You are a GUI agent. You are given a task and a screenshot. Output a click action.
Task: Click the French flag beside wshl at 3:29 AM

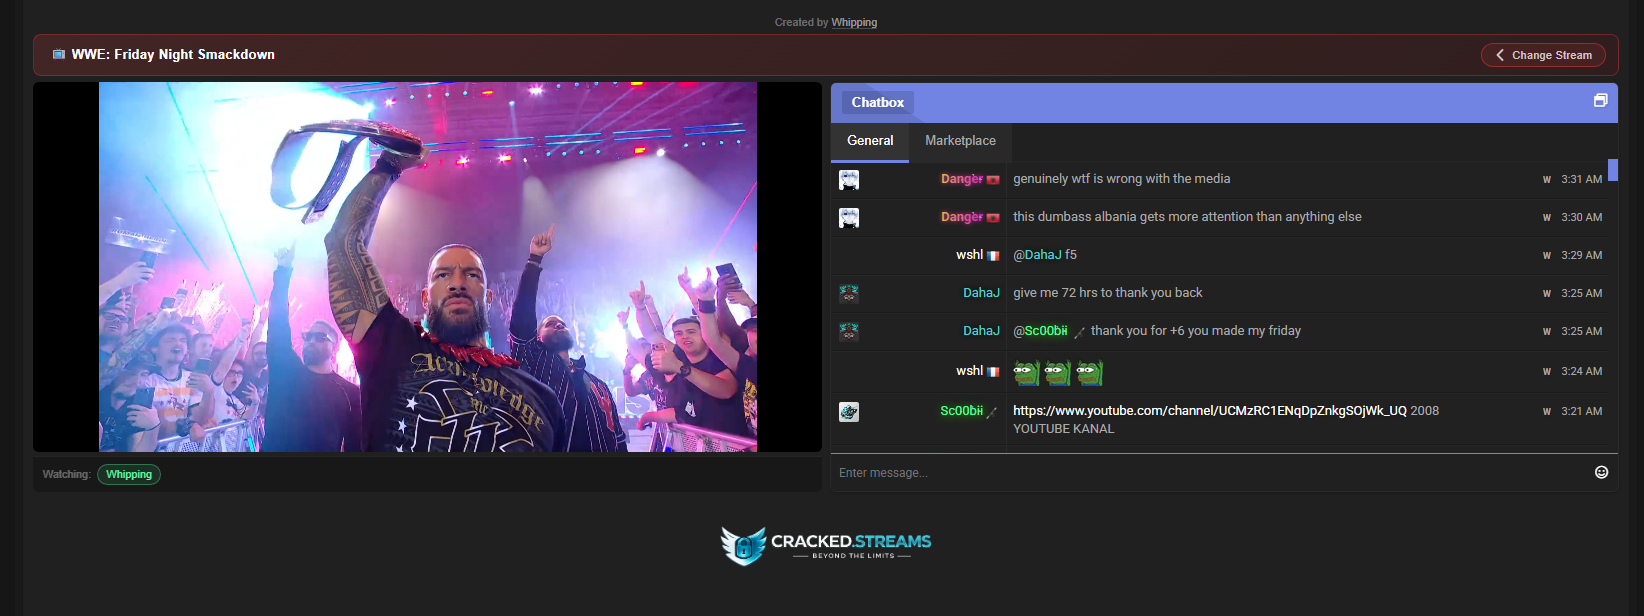point(993,256)
